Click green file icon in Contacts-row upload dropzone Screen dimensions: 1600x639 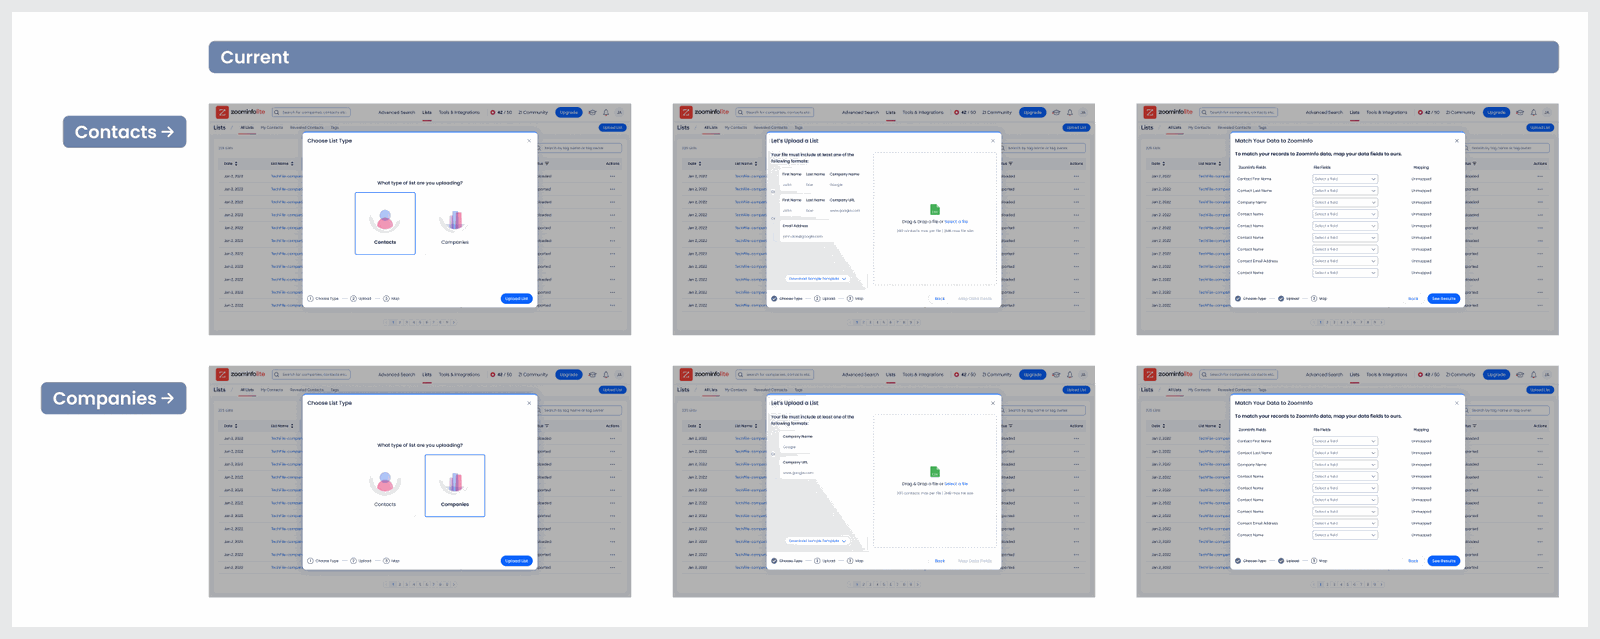point(935,210)
